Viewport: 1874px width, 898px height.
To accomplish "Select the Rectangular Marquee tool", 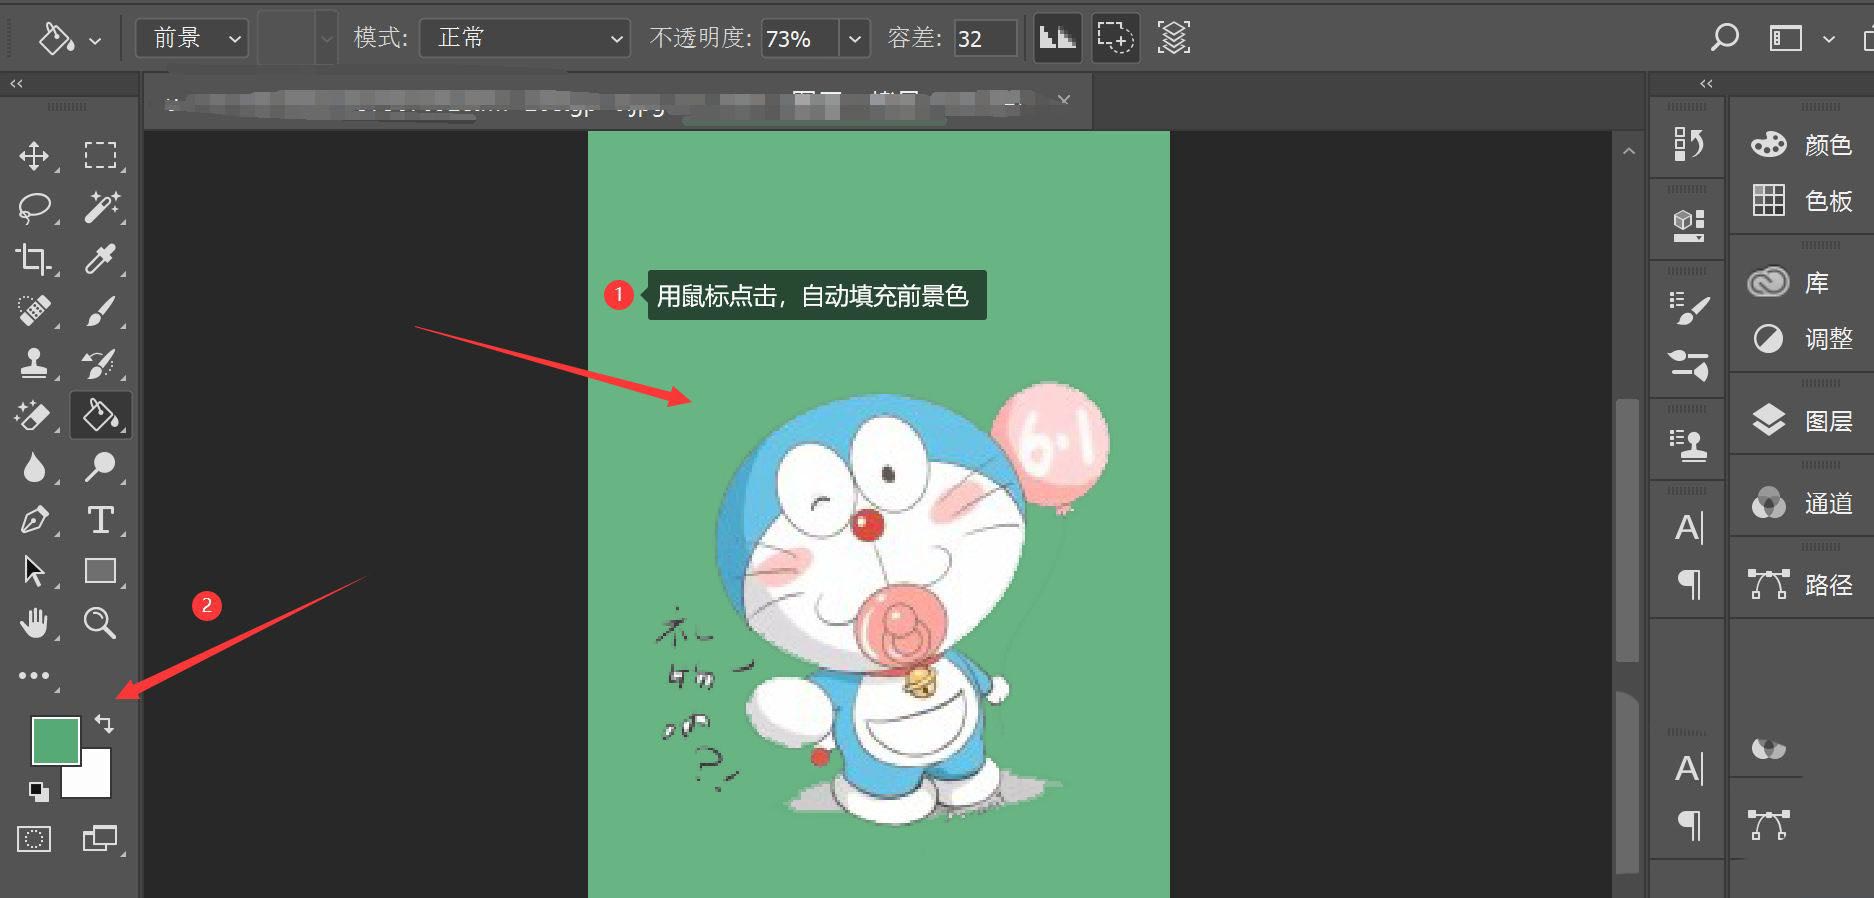I will pos(100,156).
